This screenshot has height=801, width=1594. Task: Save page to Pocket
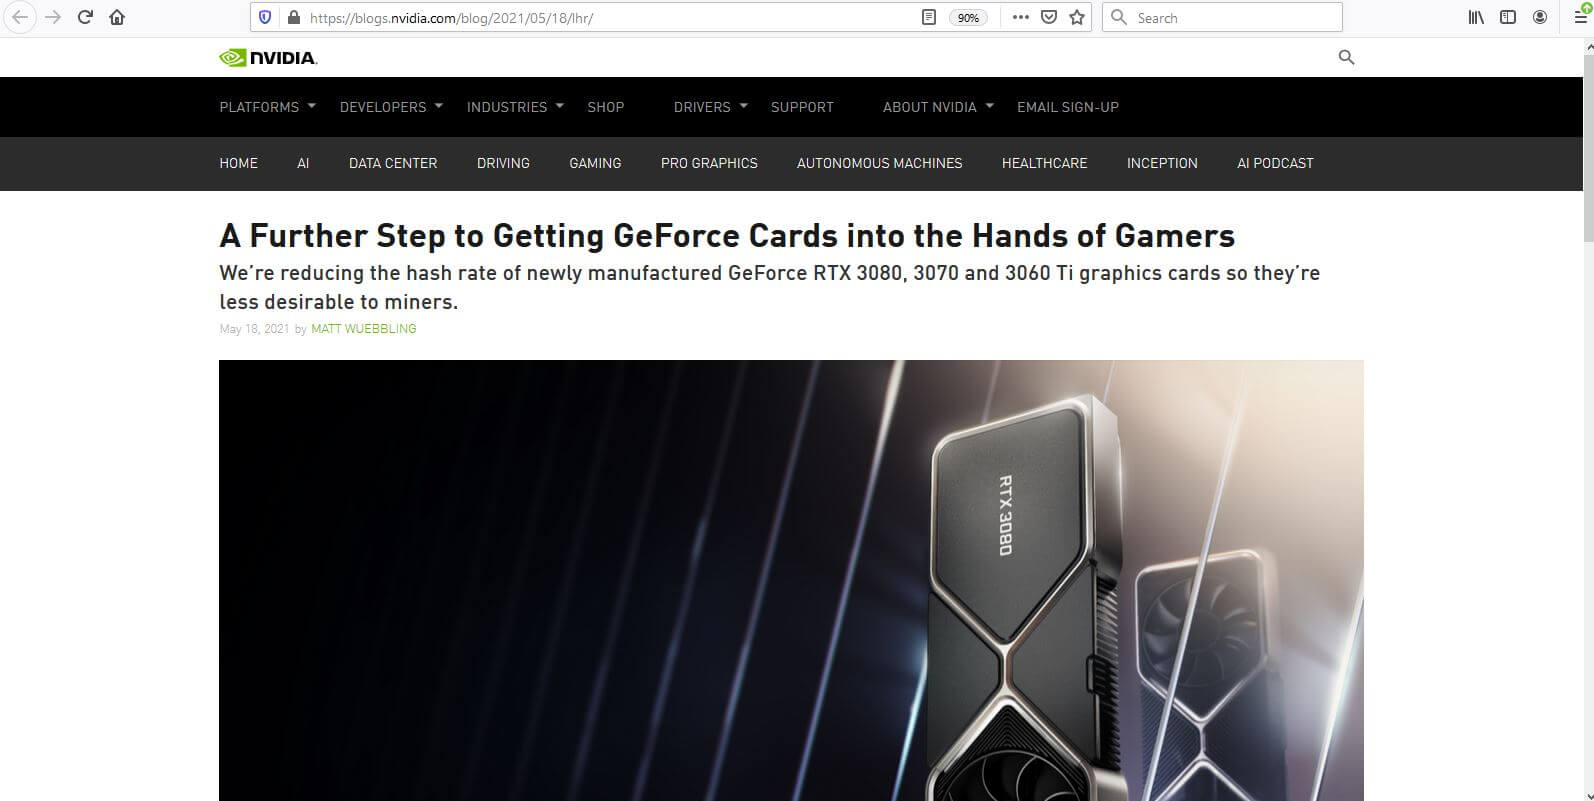1049,17
